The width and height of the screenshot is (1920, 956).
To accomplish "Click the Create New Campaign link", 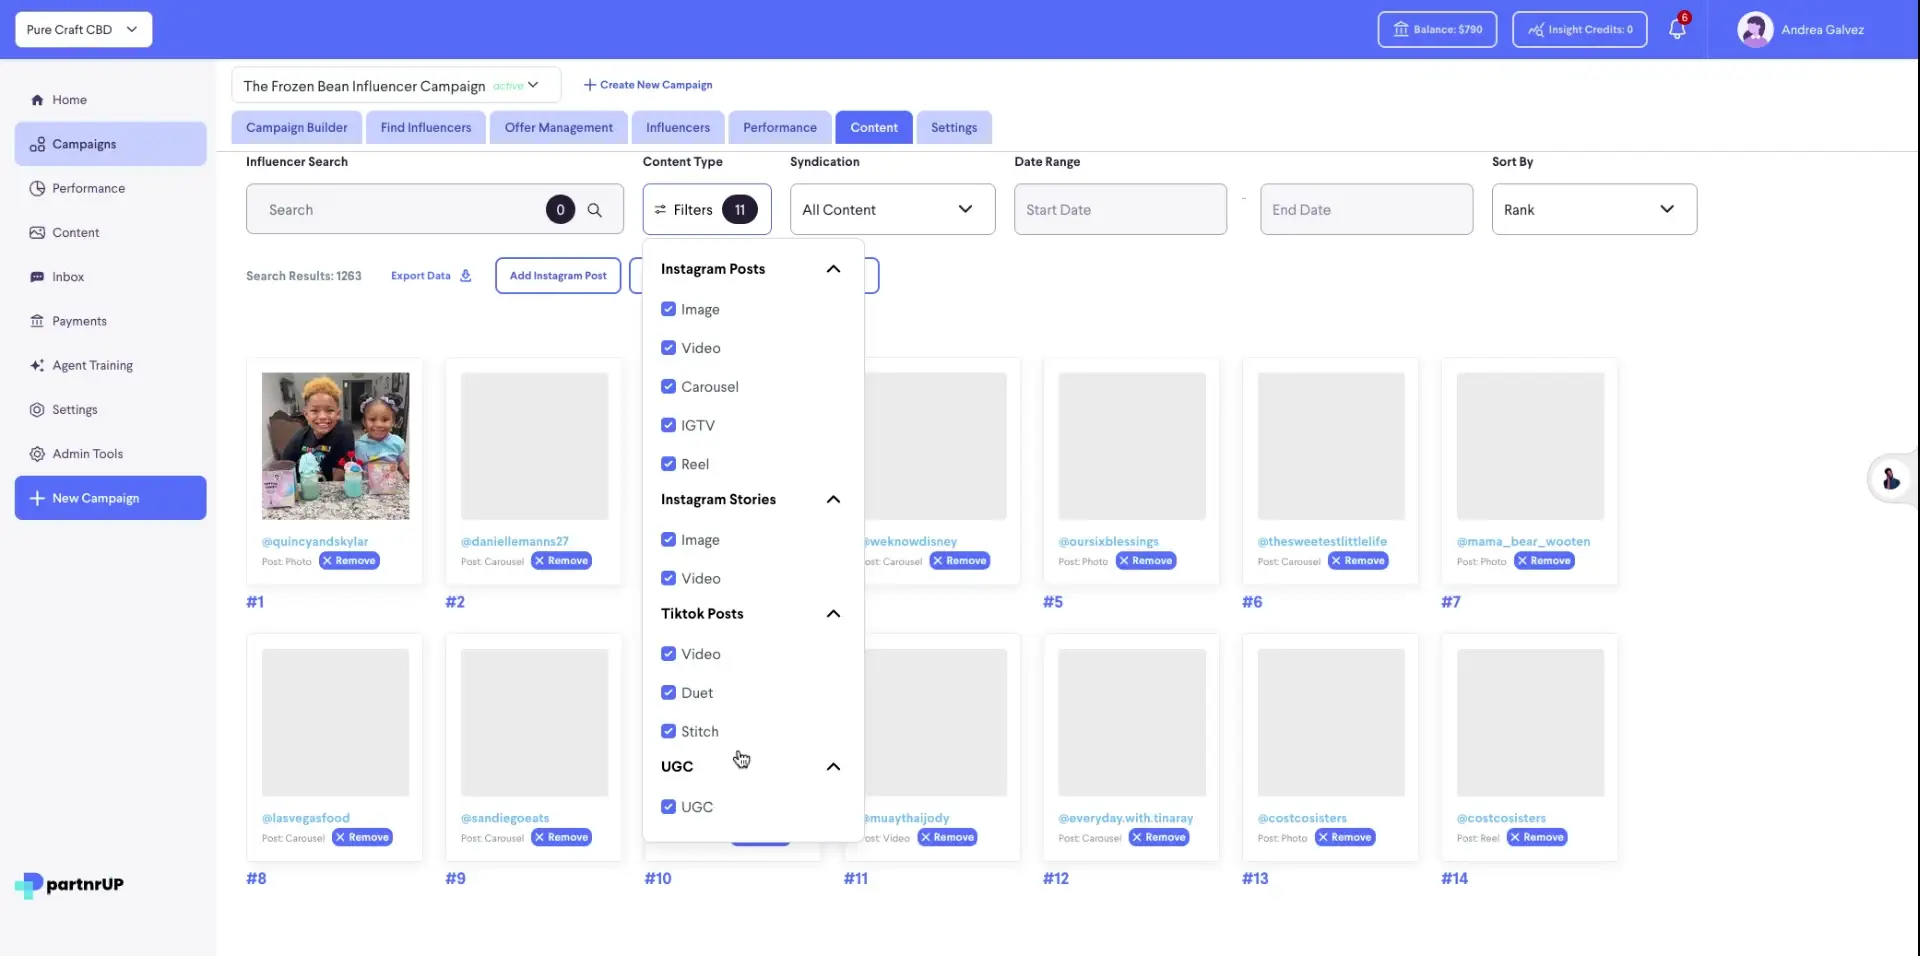I will pos(647,84).
